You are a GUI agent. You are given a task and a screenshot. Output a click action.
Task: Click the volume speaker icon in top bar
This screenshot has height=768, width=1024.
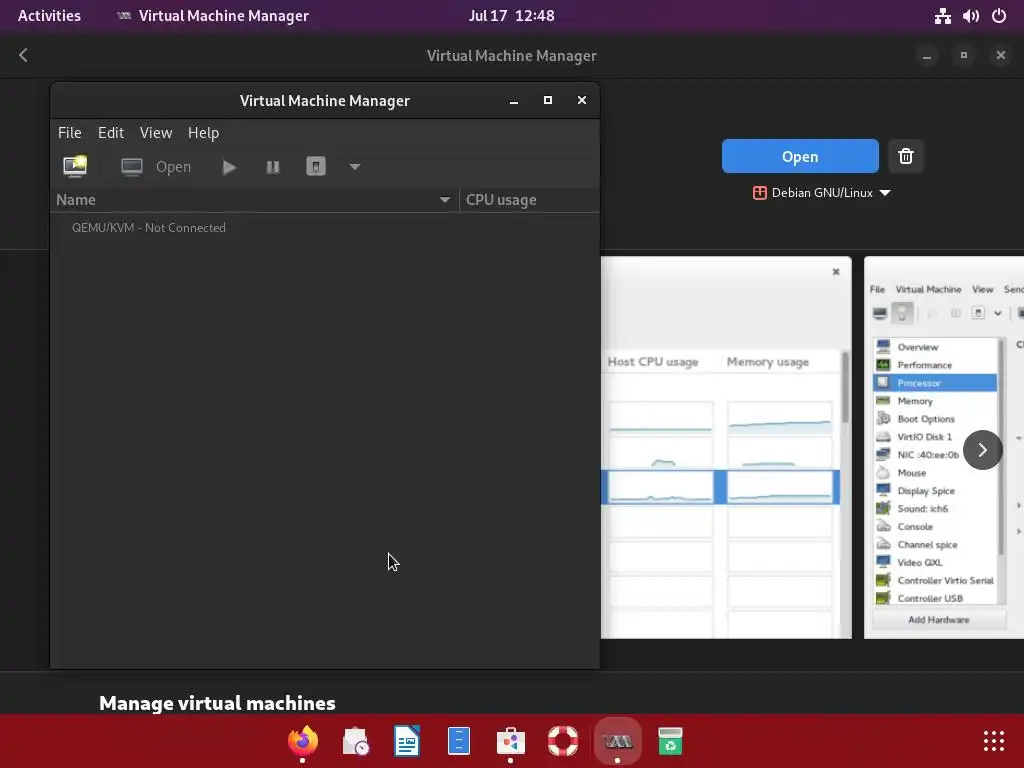coord(970,16)
